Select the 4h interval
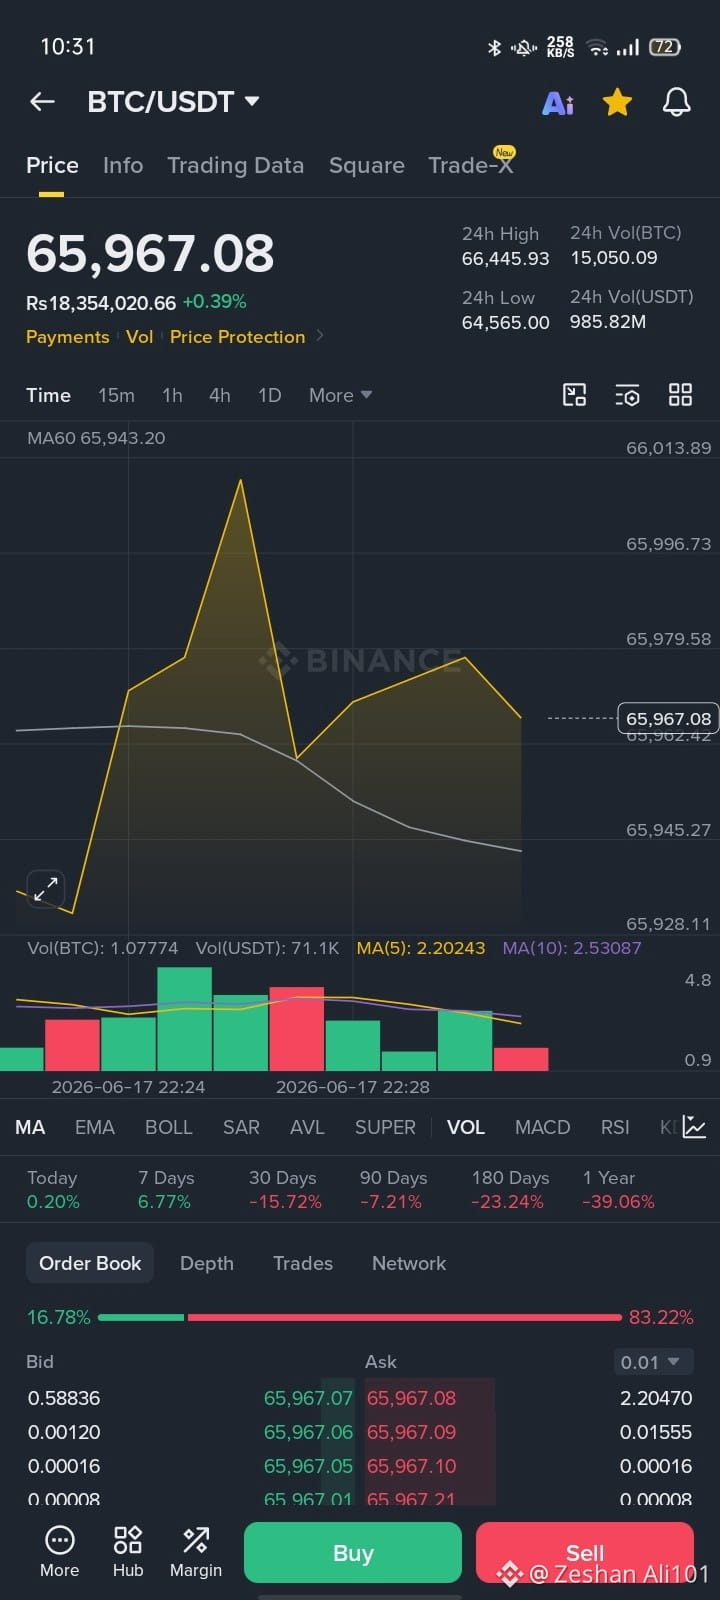720x1600 pixels. (220, 395)
